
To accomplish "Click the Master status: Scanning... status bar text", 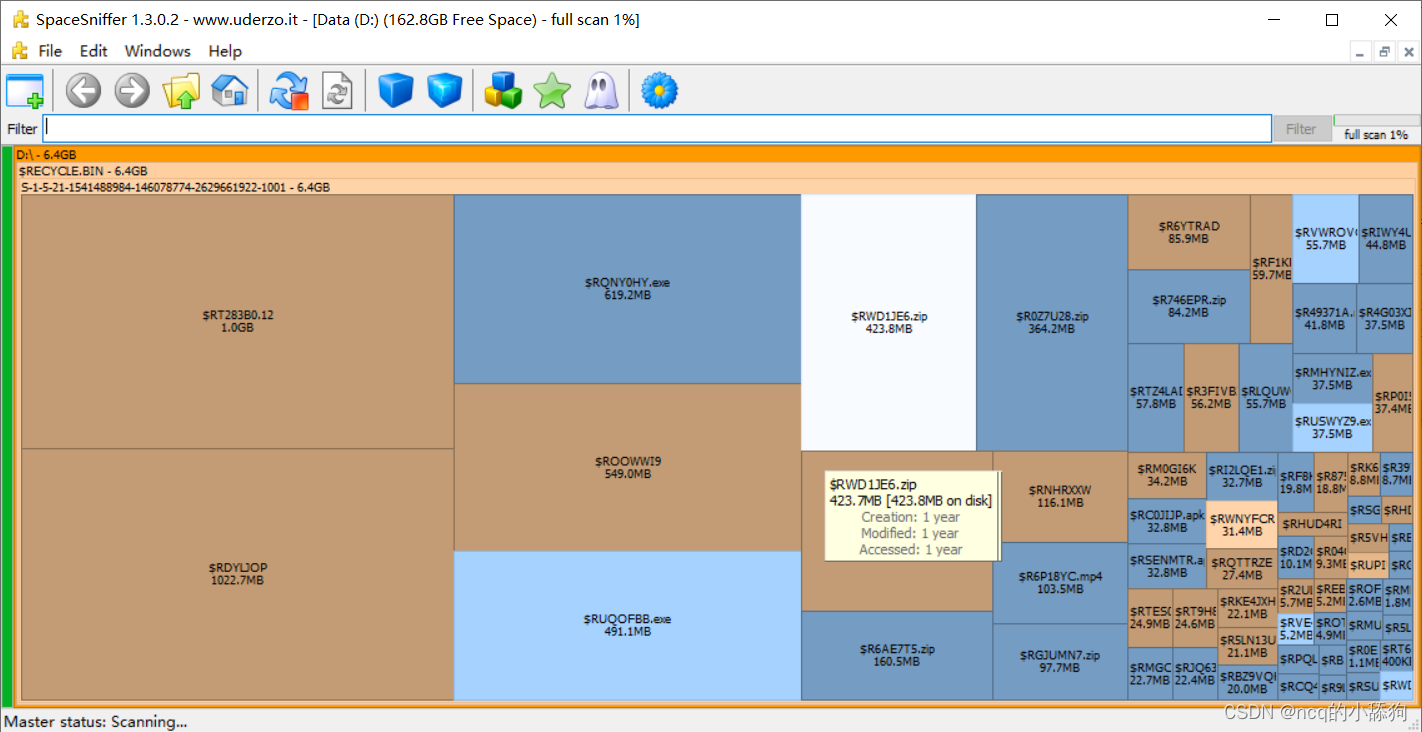I will 96,721.
